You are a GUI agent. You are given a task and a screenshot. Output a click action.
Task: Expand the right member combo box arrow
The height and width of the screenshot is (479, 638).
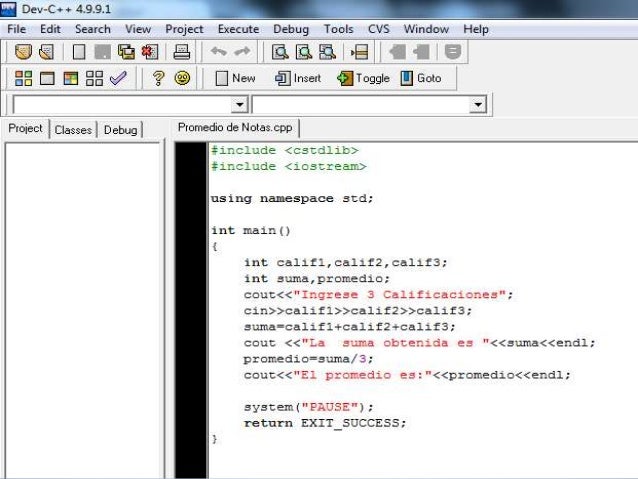point(478,105)
